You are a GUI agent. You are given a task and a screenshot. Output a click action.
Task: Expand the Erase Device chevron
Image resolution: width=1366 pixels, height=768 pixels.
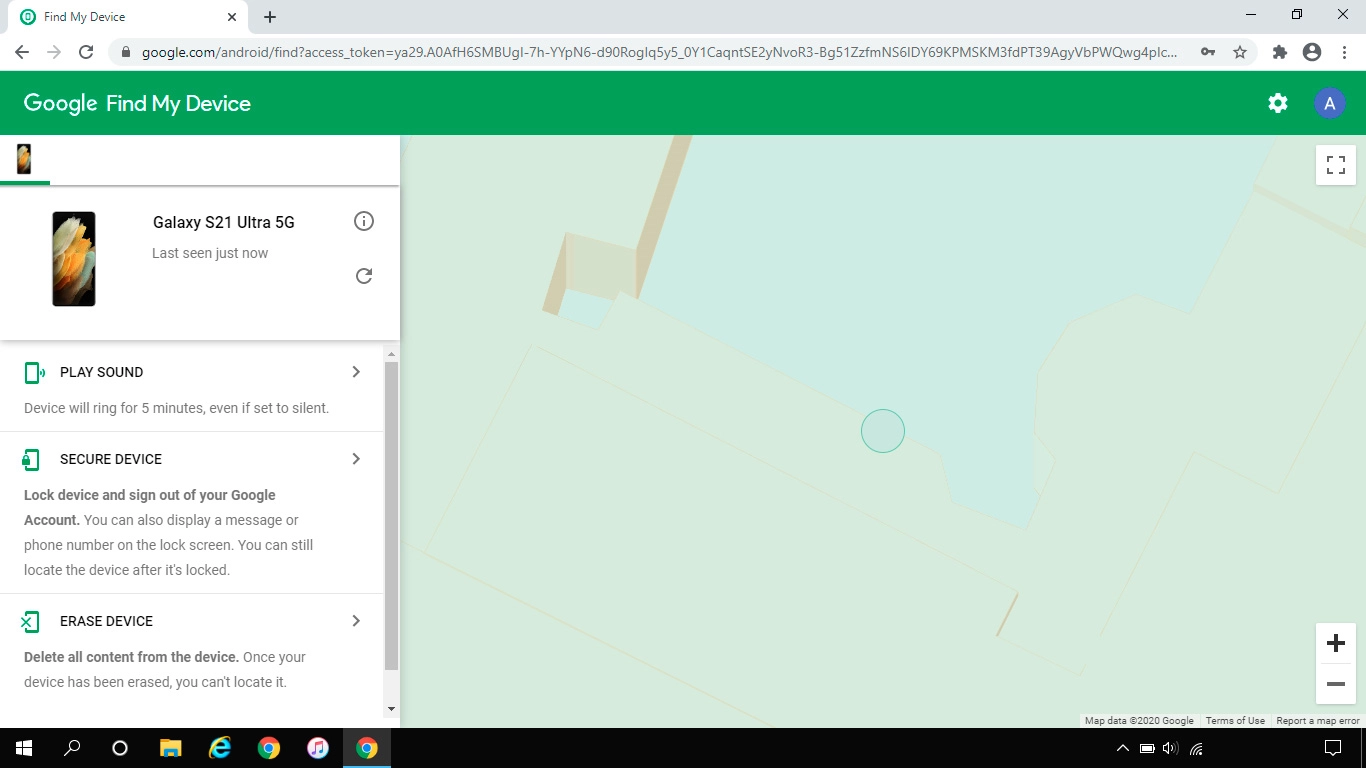[x=356, y=621]
